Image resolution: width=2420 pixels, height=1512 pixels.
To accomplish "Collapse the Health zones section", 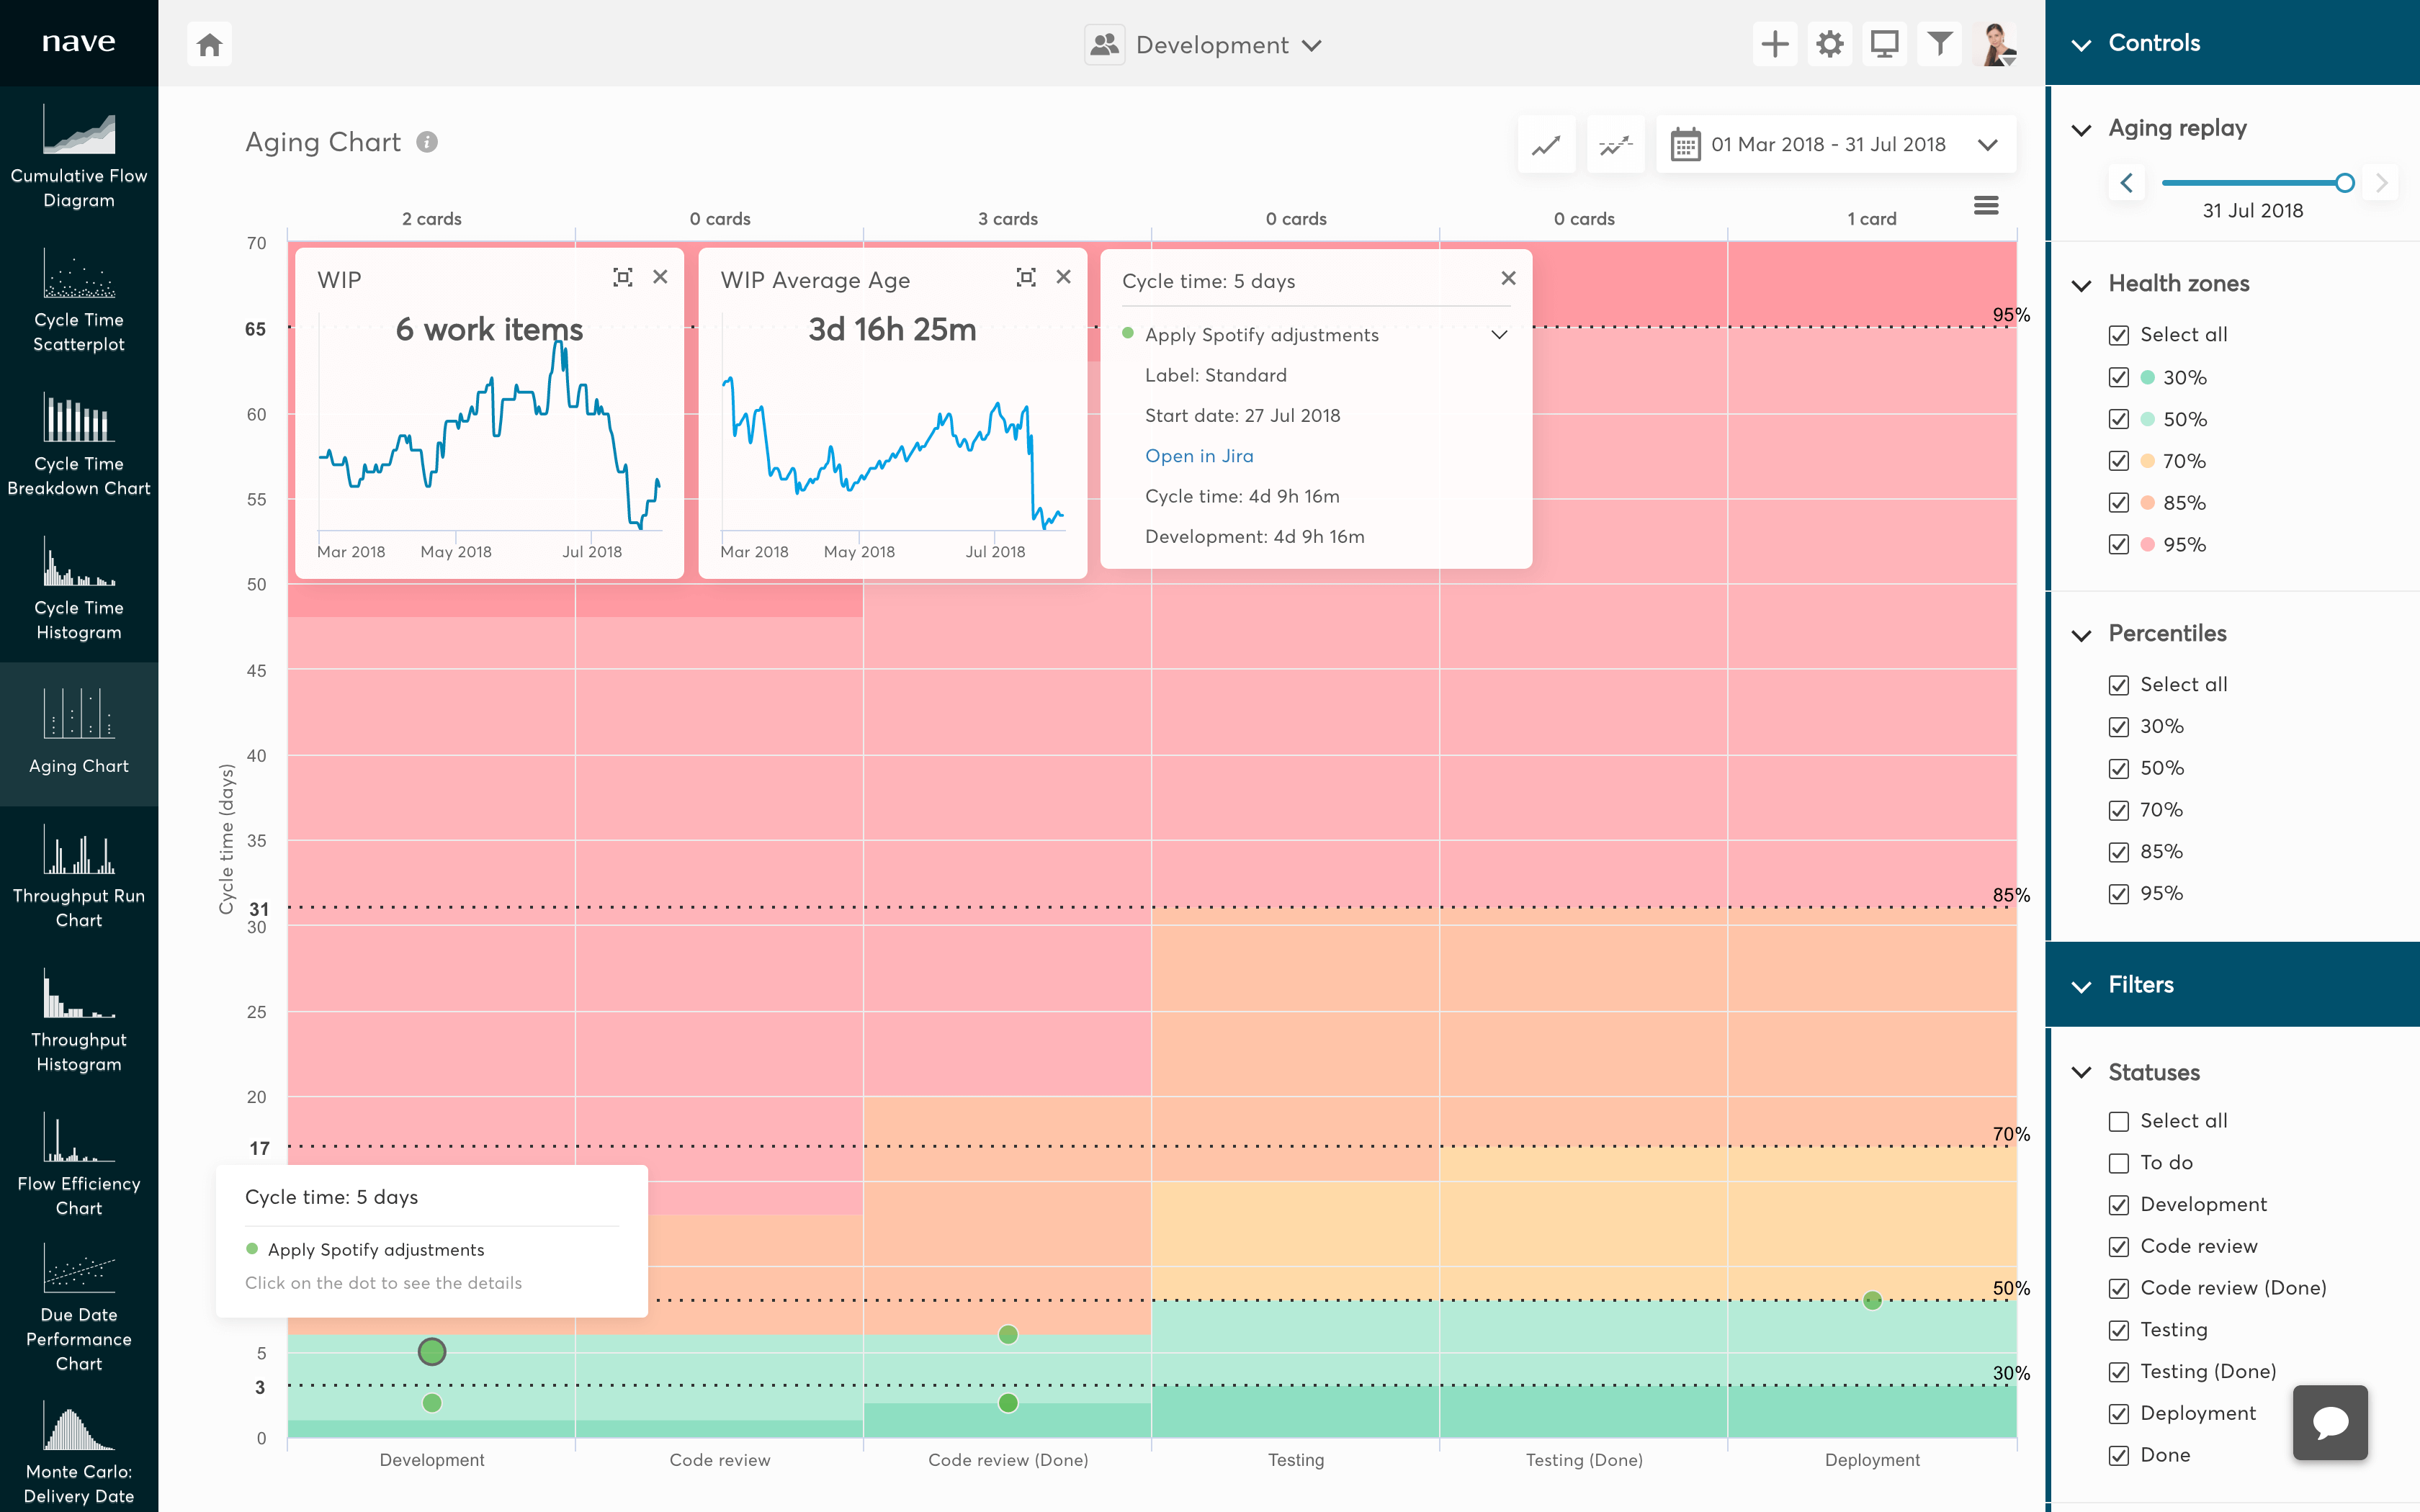I will 2082,285.
